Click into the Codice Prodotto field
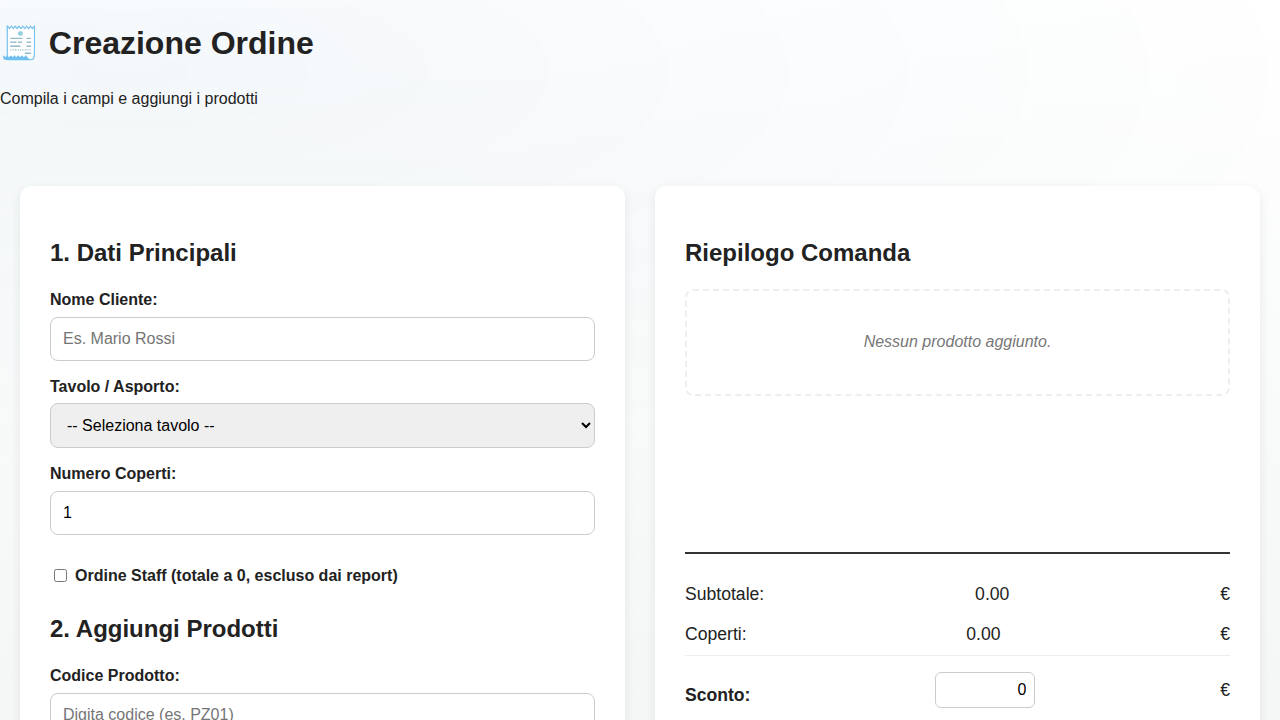This screenshot has width=1280, height=720. pyautogui.click(x=322, y=707)
